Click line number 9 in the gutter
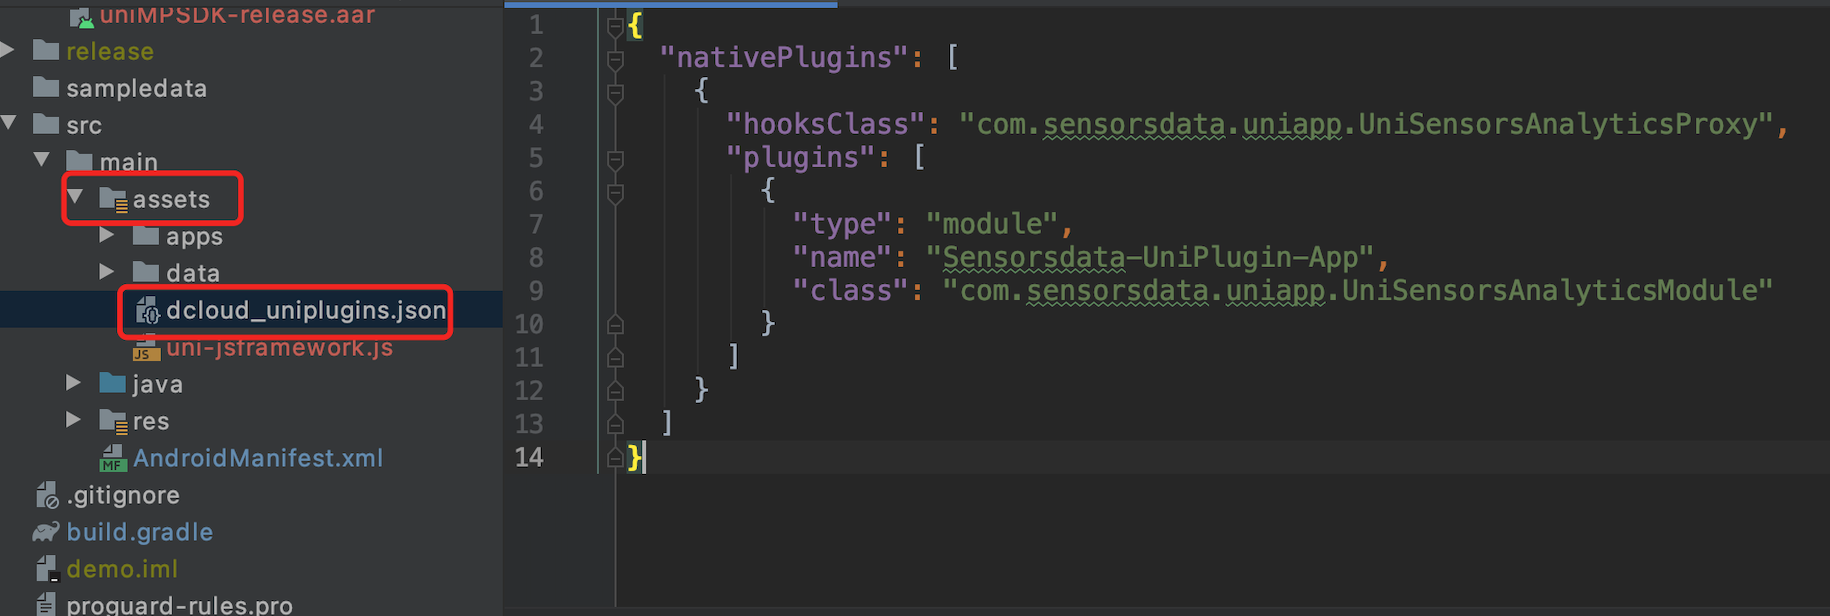 pyautogui.click(x=536, y=291)
